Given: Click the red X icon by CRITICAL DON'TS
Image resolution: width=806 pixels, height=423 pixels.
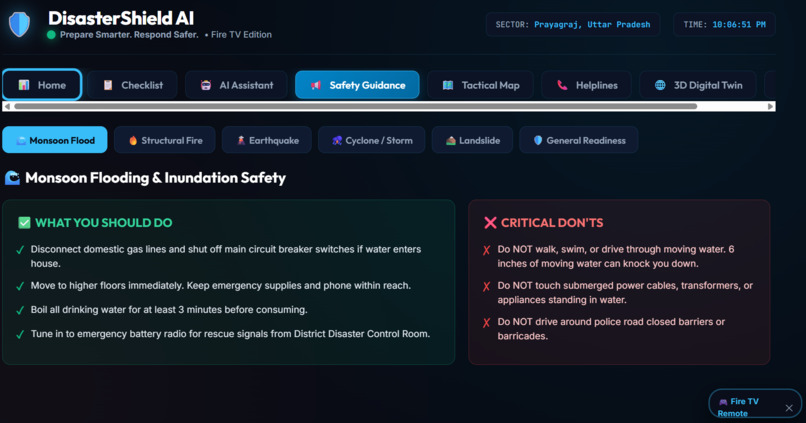Looking at the screenshot, I should 490,223.
